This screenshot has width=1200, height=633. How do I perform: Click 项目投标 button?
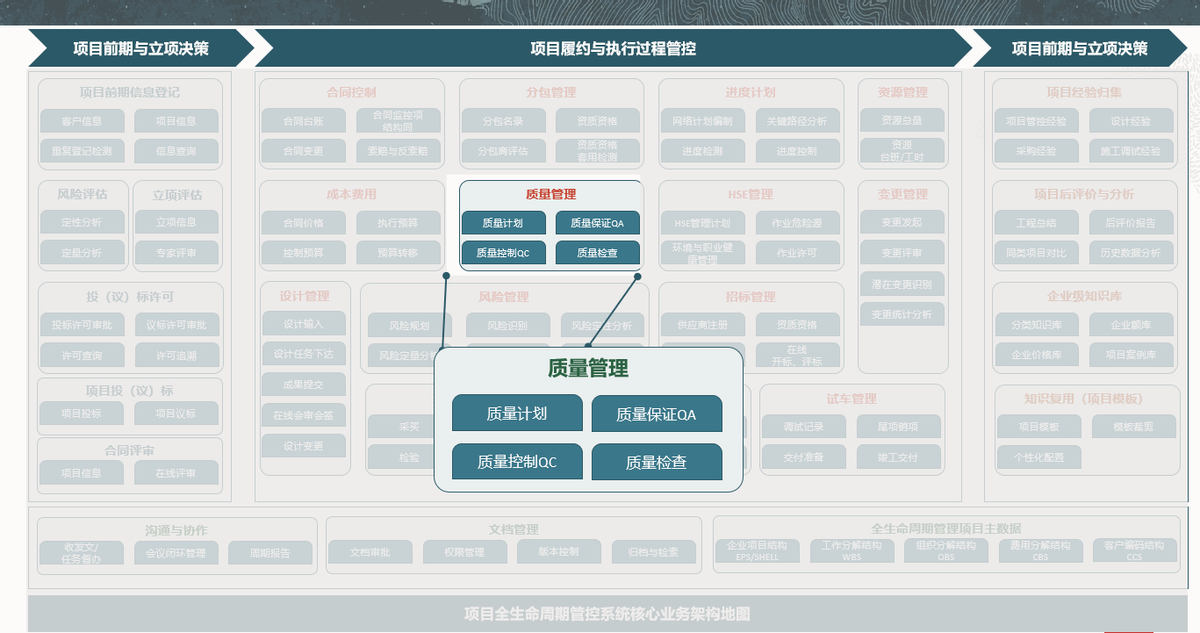click(81, 413)
